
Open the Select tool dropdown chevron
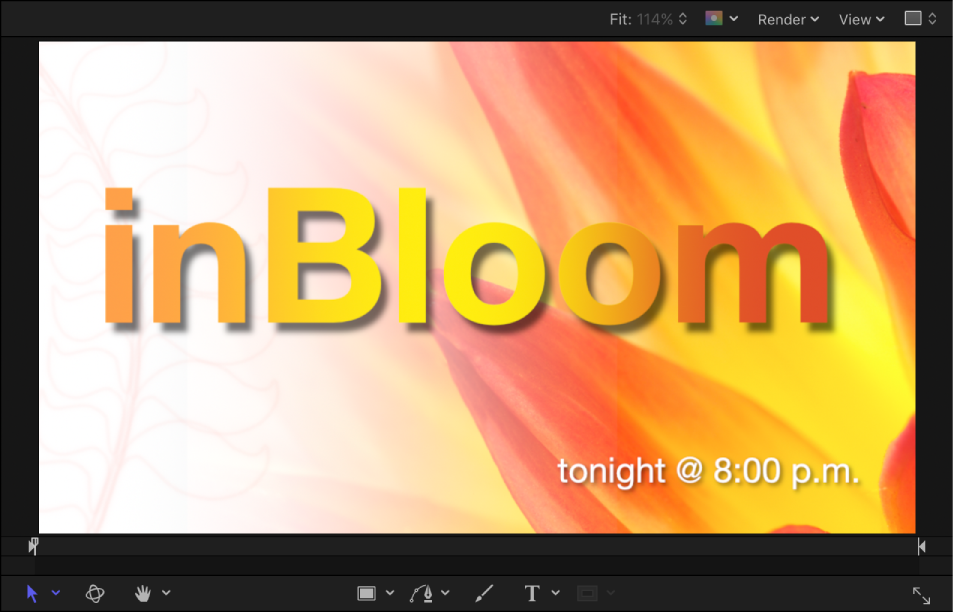point(55,592)
